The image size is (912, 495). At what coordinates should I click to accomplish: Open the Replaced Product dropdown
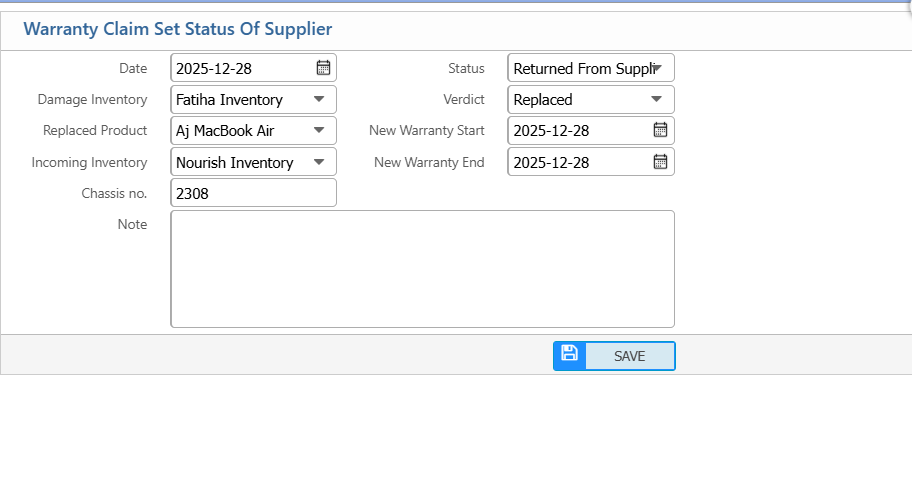click(x=319, y=130)
